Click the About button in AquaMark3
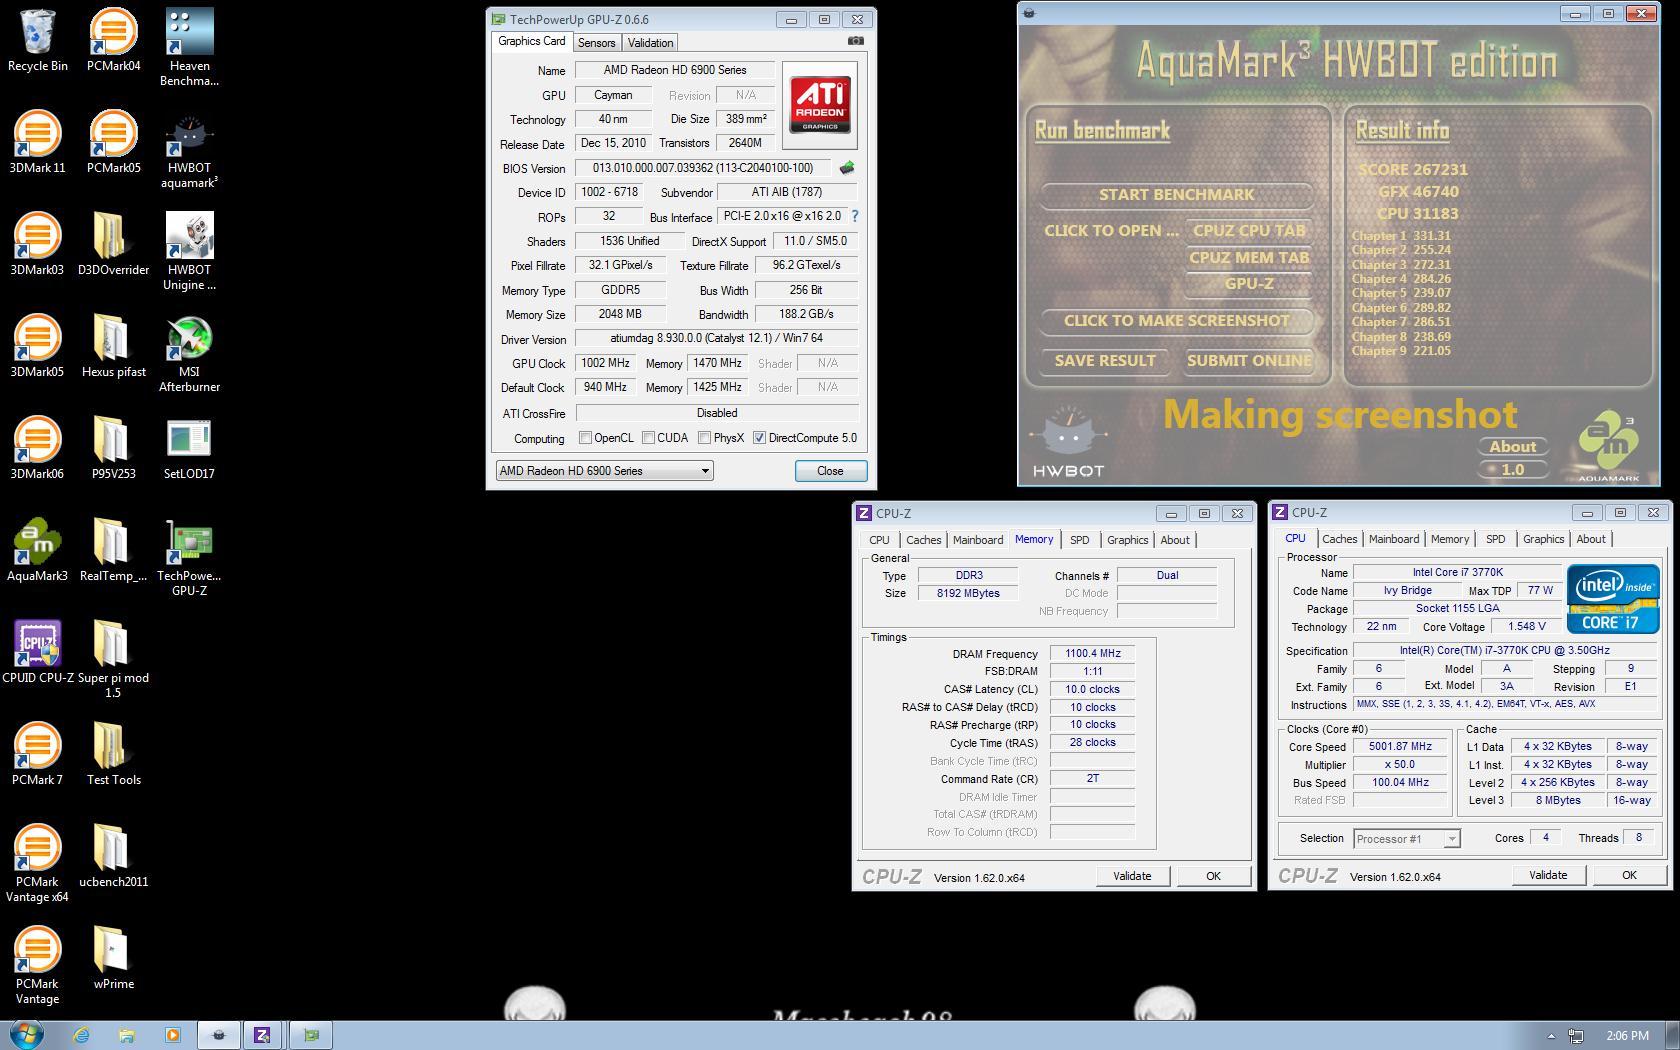This screenshot has width=1680, height=1050. pyautogui.click(x=1512, y=447)
